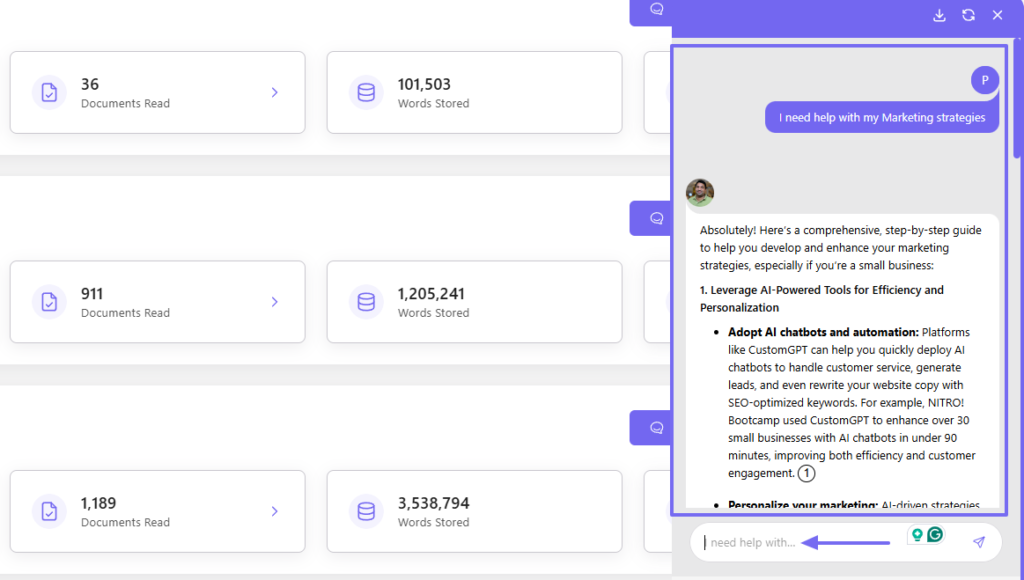
Task: Click the '36' documents count text
Action: pyautogui.click(x=89, y=84)
